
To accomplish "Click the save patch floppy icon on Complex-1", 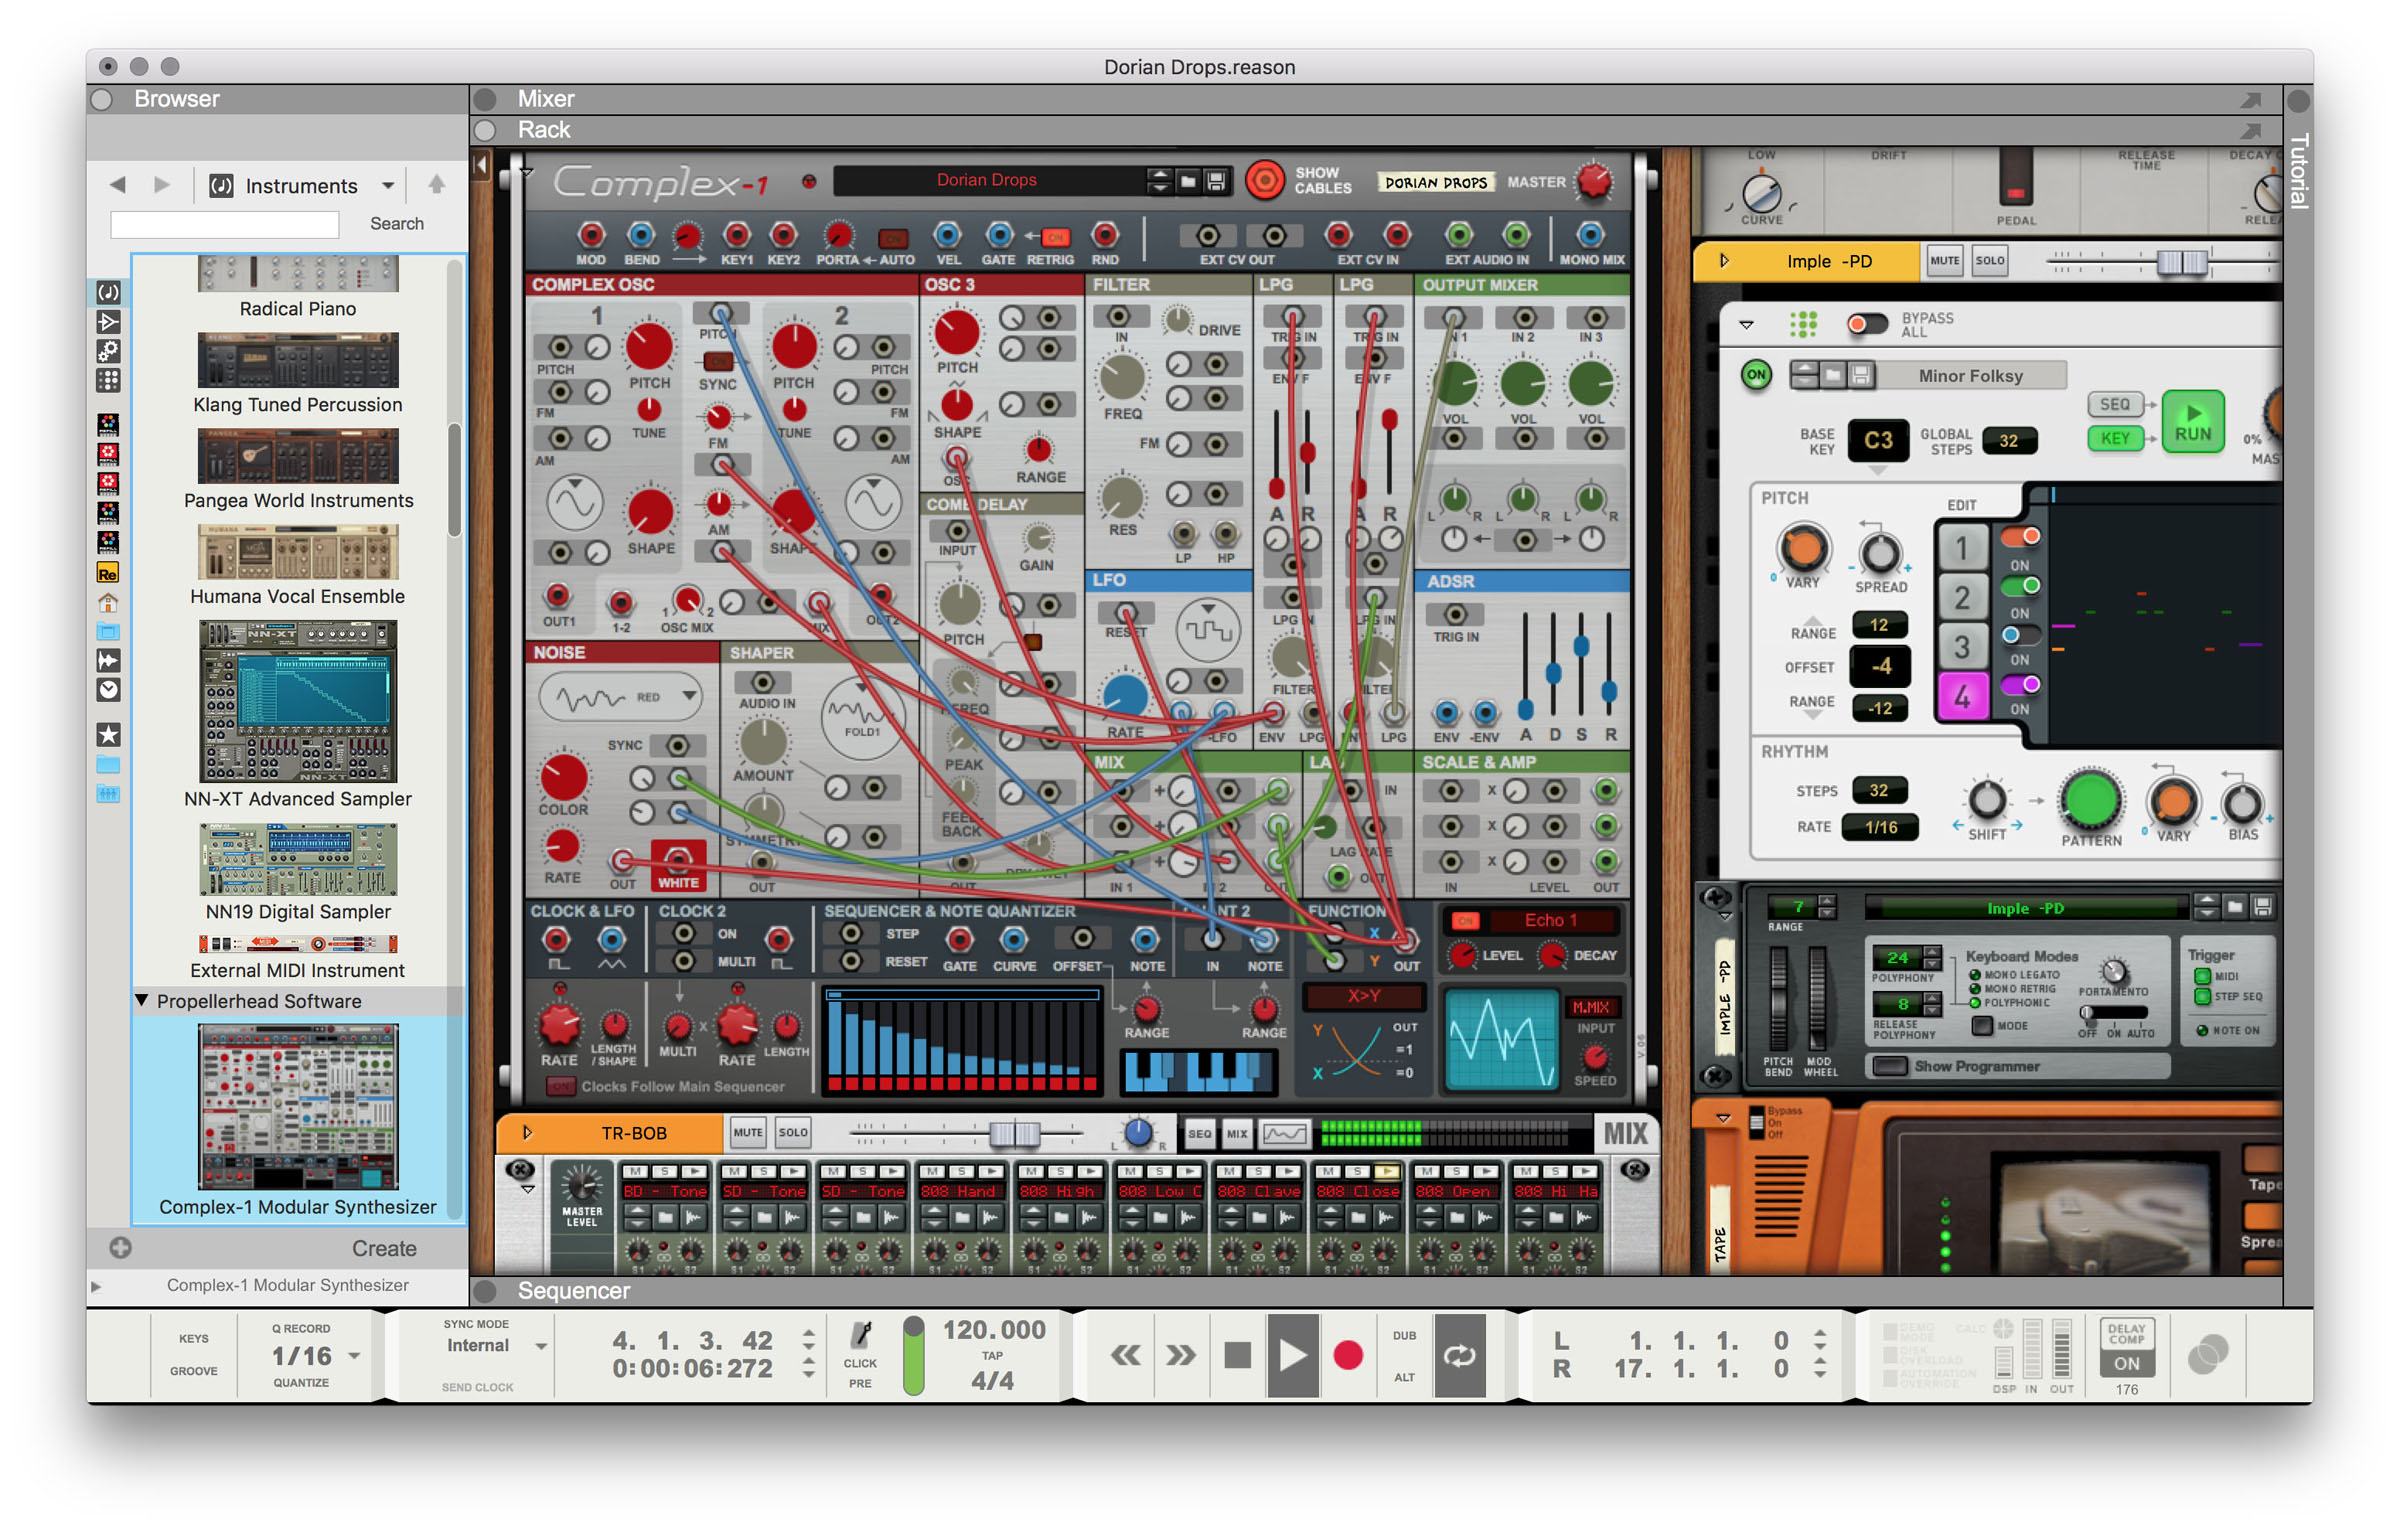I will click(1216, 181).
